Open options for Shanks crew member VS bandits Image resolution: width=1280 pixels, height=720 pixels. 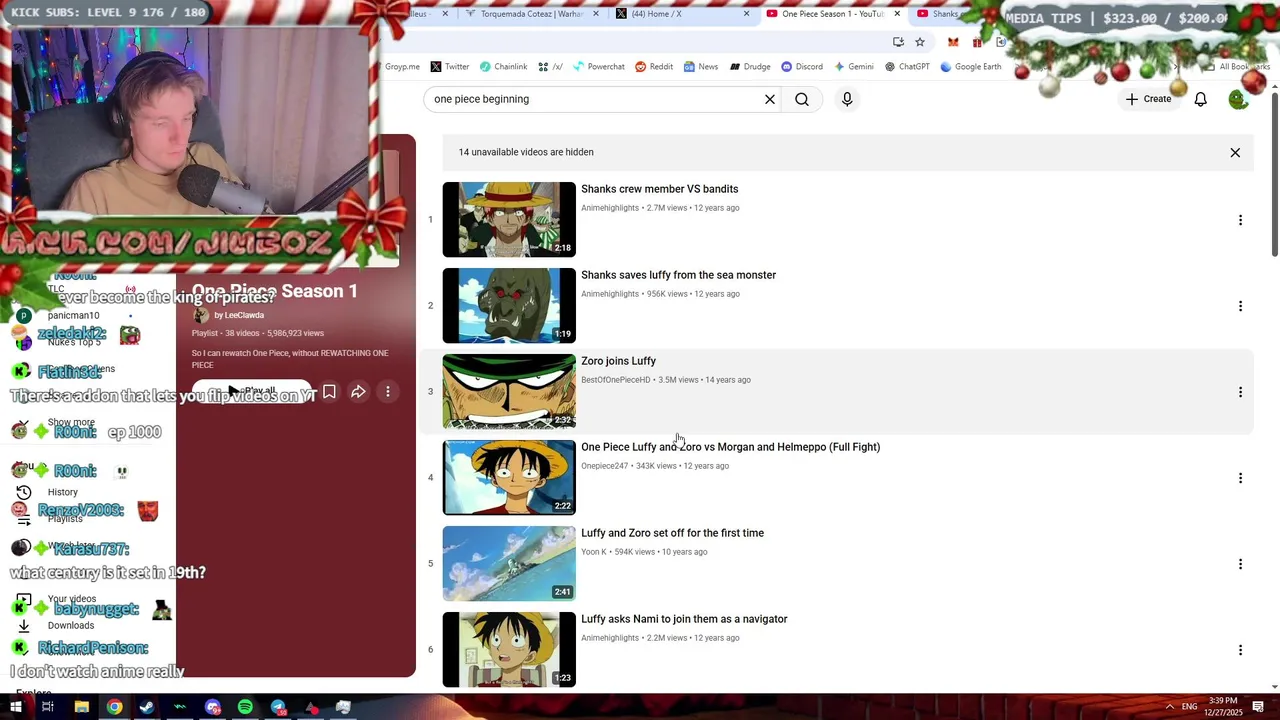pos(1240,220)
